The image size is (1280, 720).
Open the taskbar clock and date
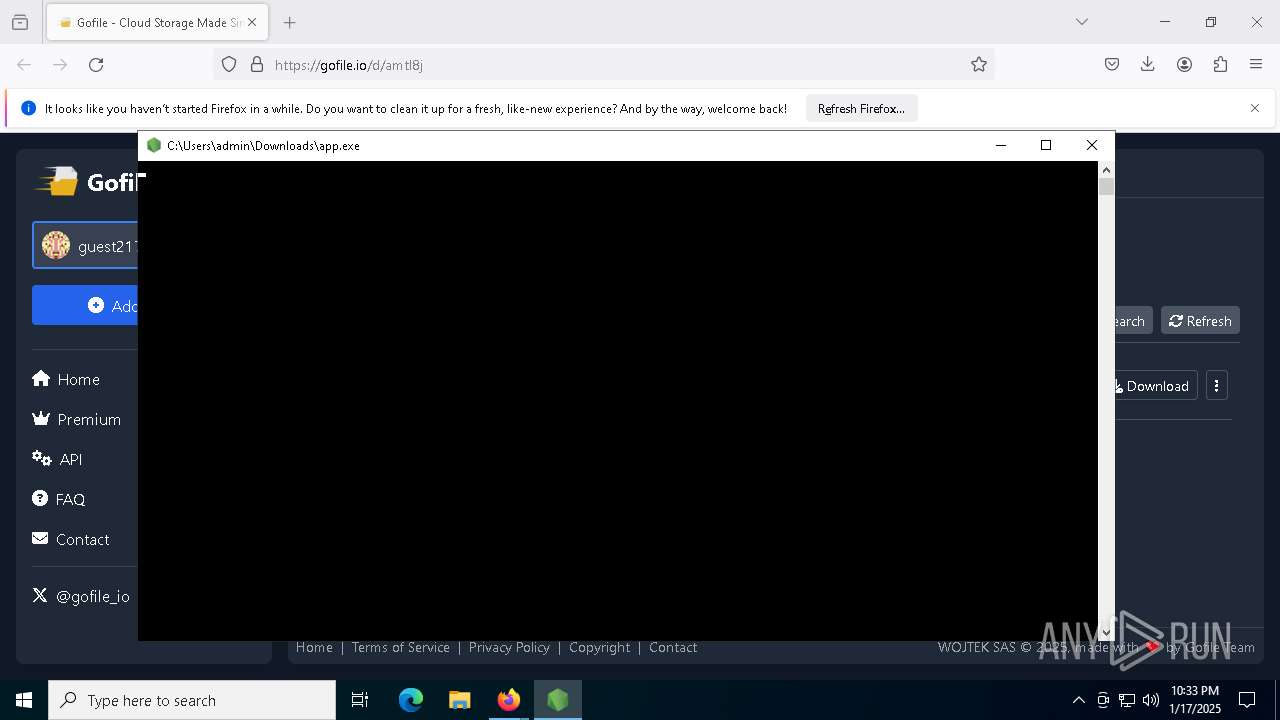coord(1195,700)
